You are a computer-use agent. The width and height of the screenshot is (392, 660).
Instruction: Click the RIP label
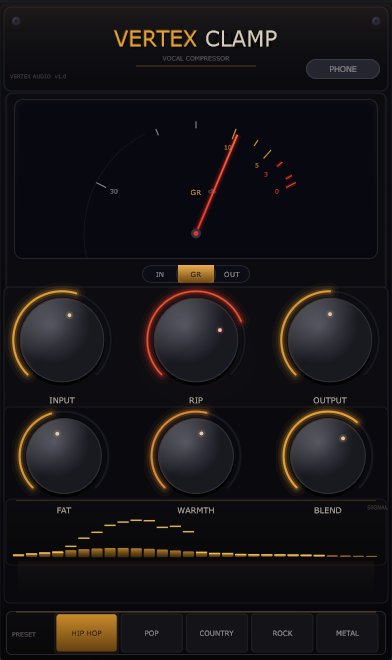[x=196, y=400]
